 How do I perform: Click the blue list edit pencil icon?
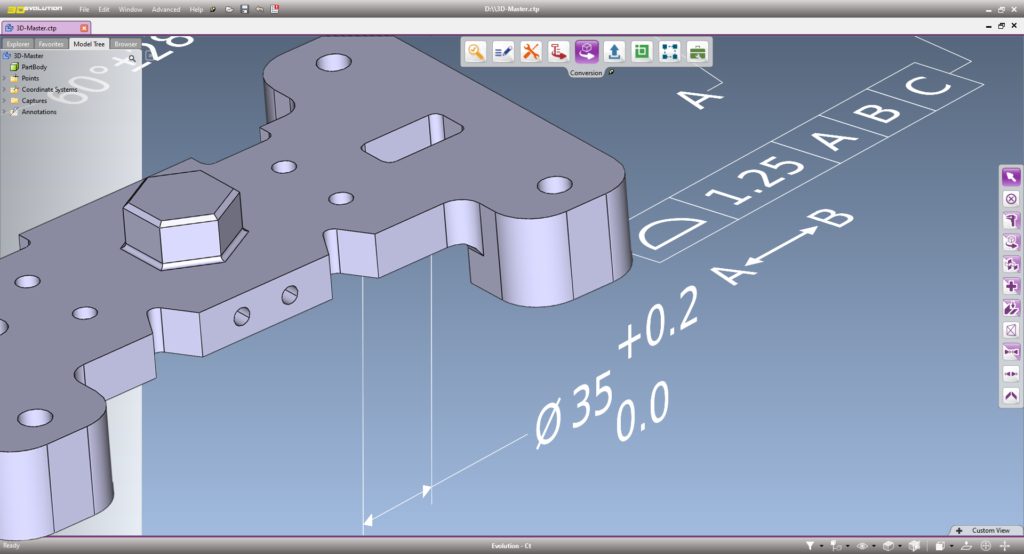click(x=503, y=51)
